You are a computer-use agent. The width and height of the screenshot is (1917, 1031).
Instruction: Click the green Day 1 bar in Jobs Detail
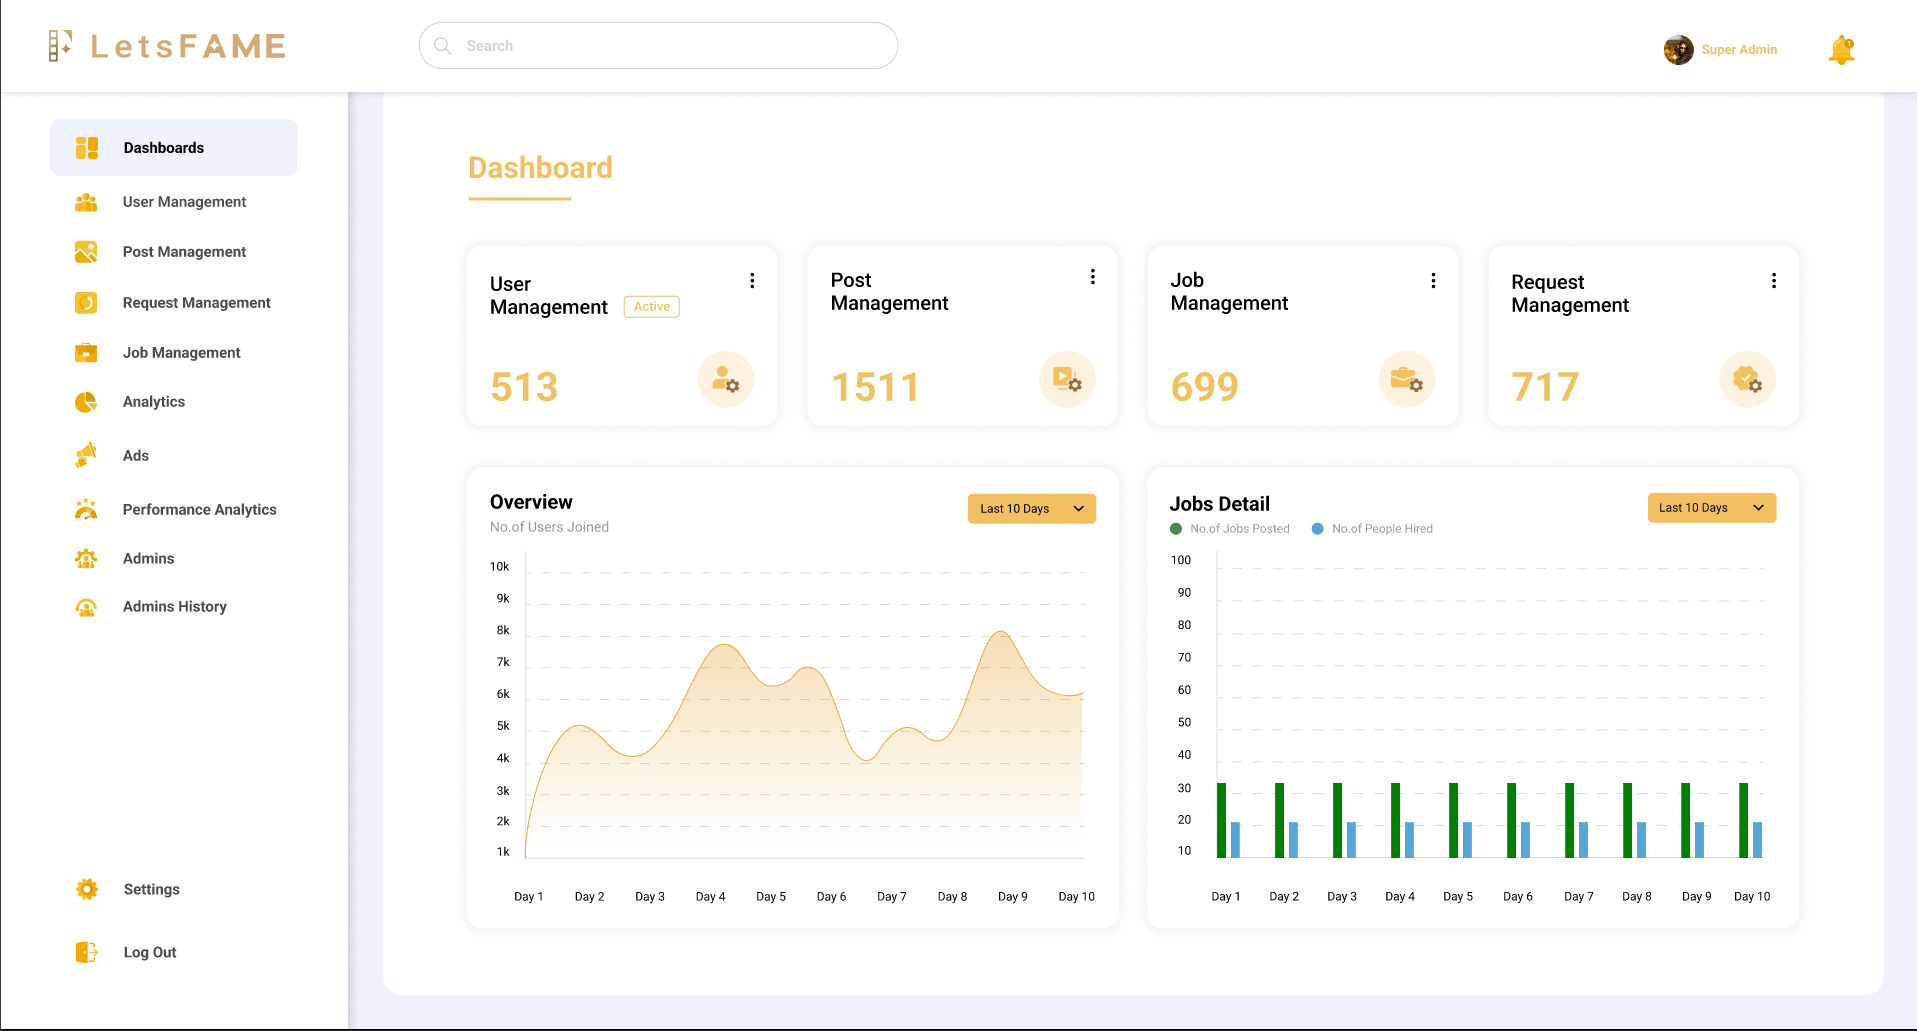(1221, 820)
